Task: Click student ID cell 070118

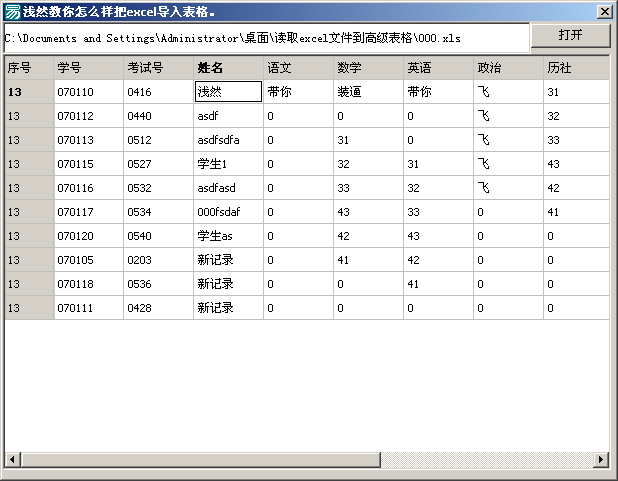Action: [x=89, y=284]
